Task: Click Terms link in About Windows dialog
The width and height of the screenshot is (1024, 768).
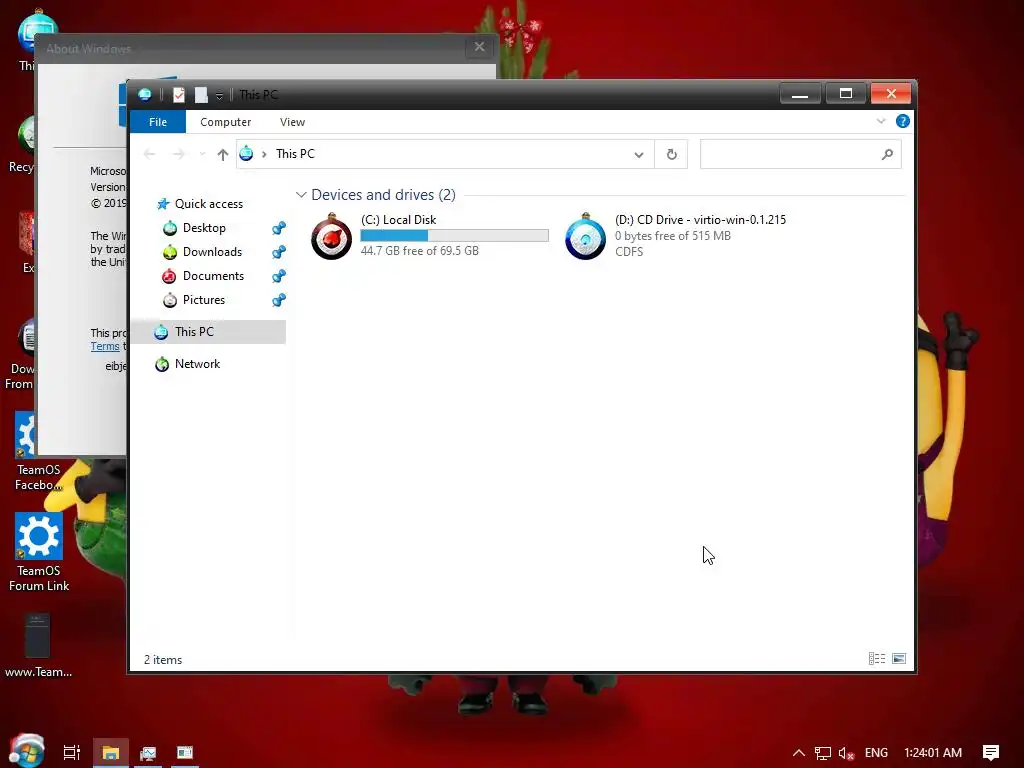Action: (x=104, y=346)
